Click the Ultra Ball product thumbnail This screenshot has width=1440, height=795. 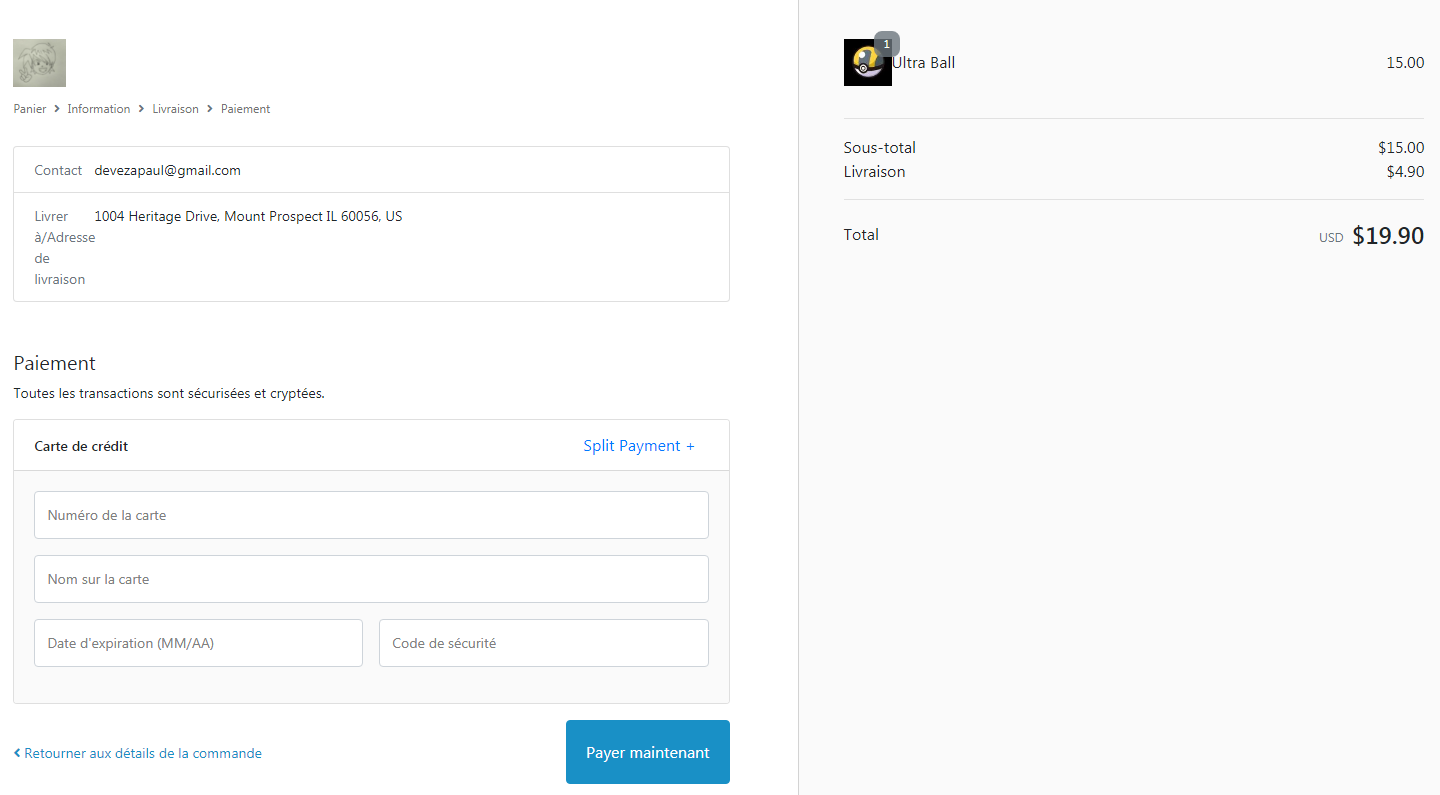pos(868,63)
